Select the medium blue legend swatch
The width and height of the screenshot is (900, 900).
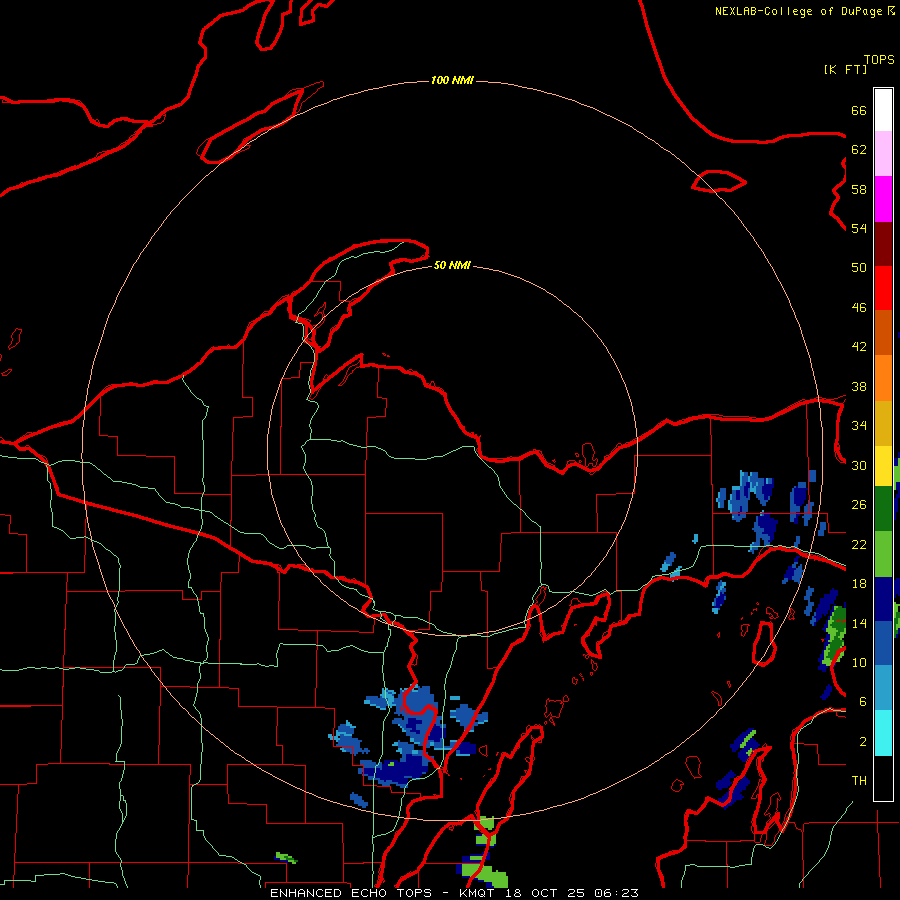(x=883, y=643)
